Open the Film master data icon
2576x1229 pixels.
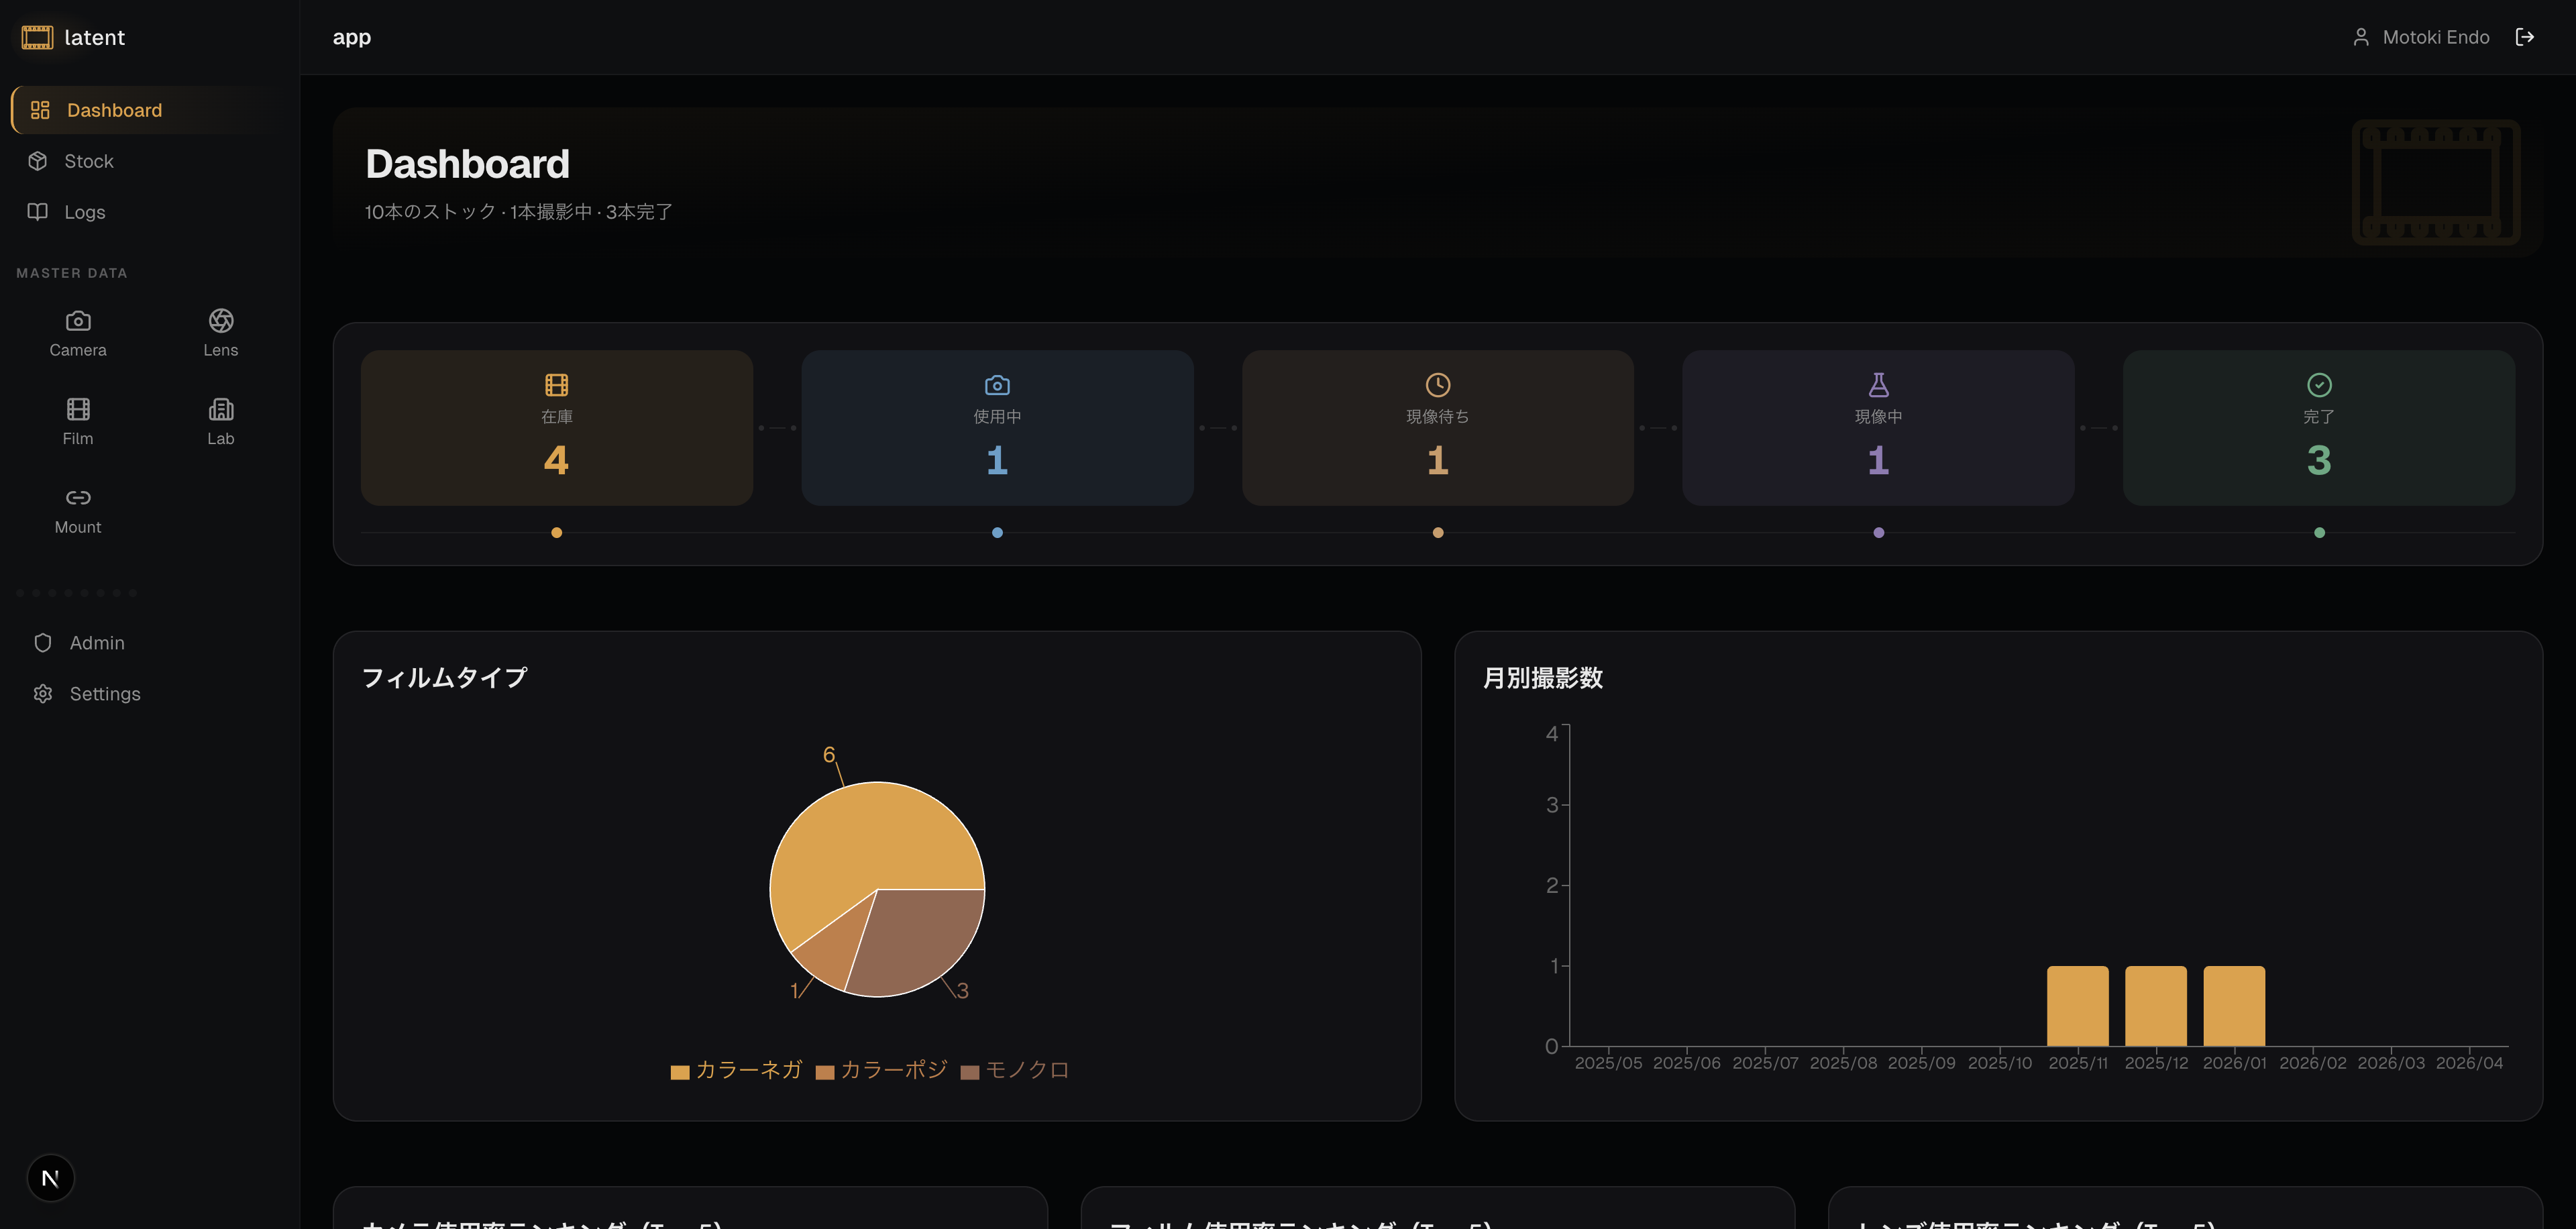point(78,409)
